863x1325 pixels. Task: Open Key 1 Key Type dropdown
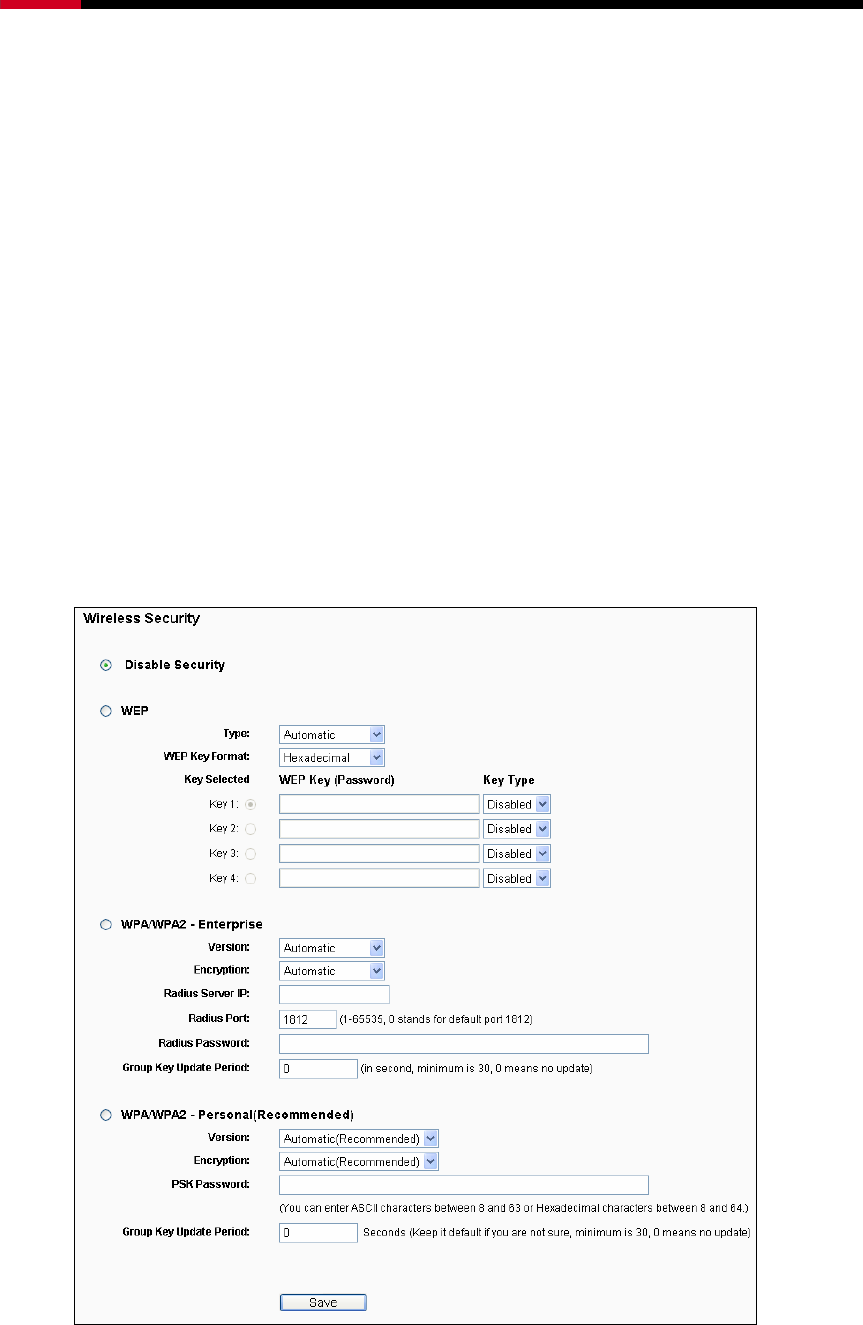[x=517, y=804]
